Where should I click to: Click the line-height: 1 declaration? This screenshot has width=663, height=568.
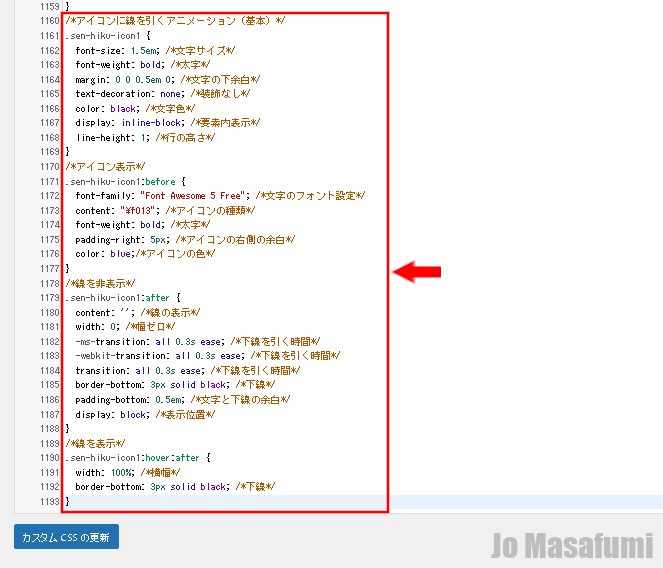[x=112, y=138]
